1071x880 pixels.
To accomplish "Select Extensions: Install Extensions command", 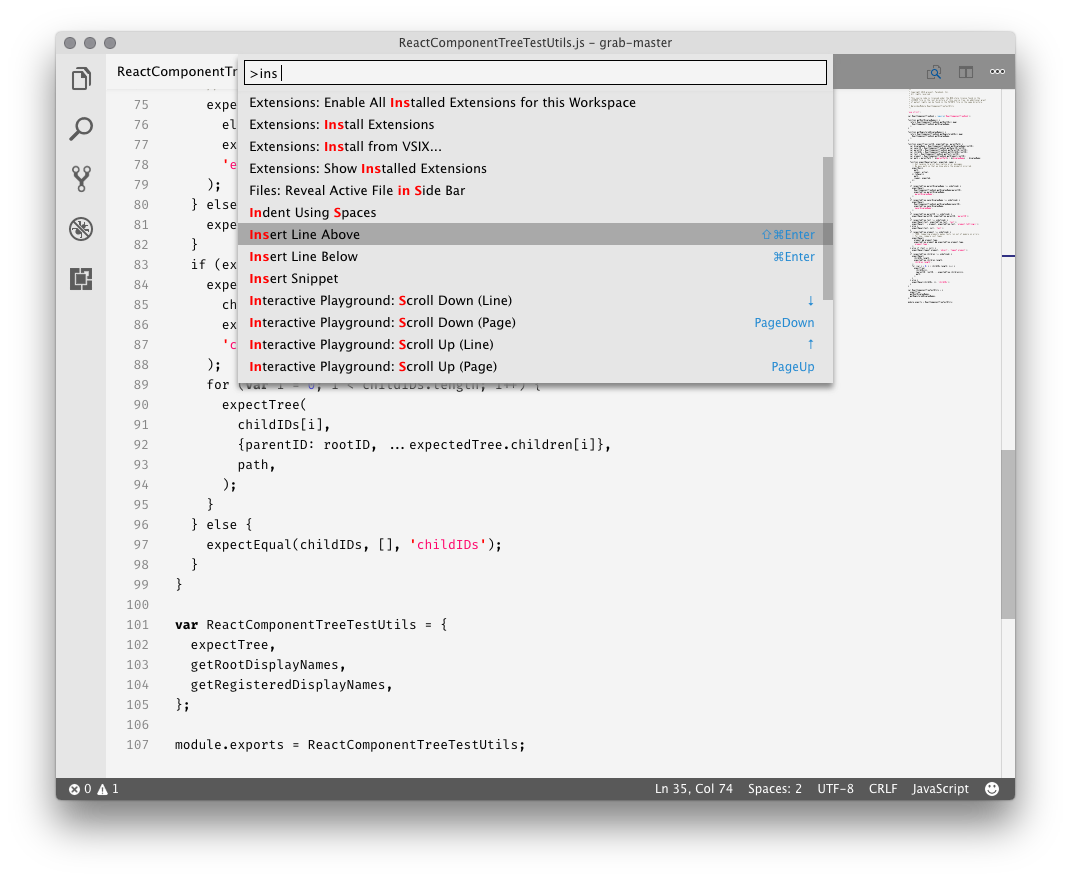I will click(530, 124).
